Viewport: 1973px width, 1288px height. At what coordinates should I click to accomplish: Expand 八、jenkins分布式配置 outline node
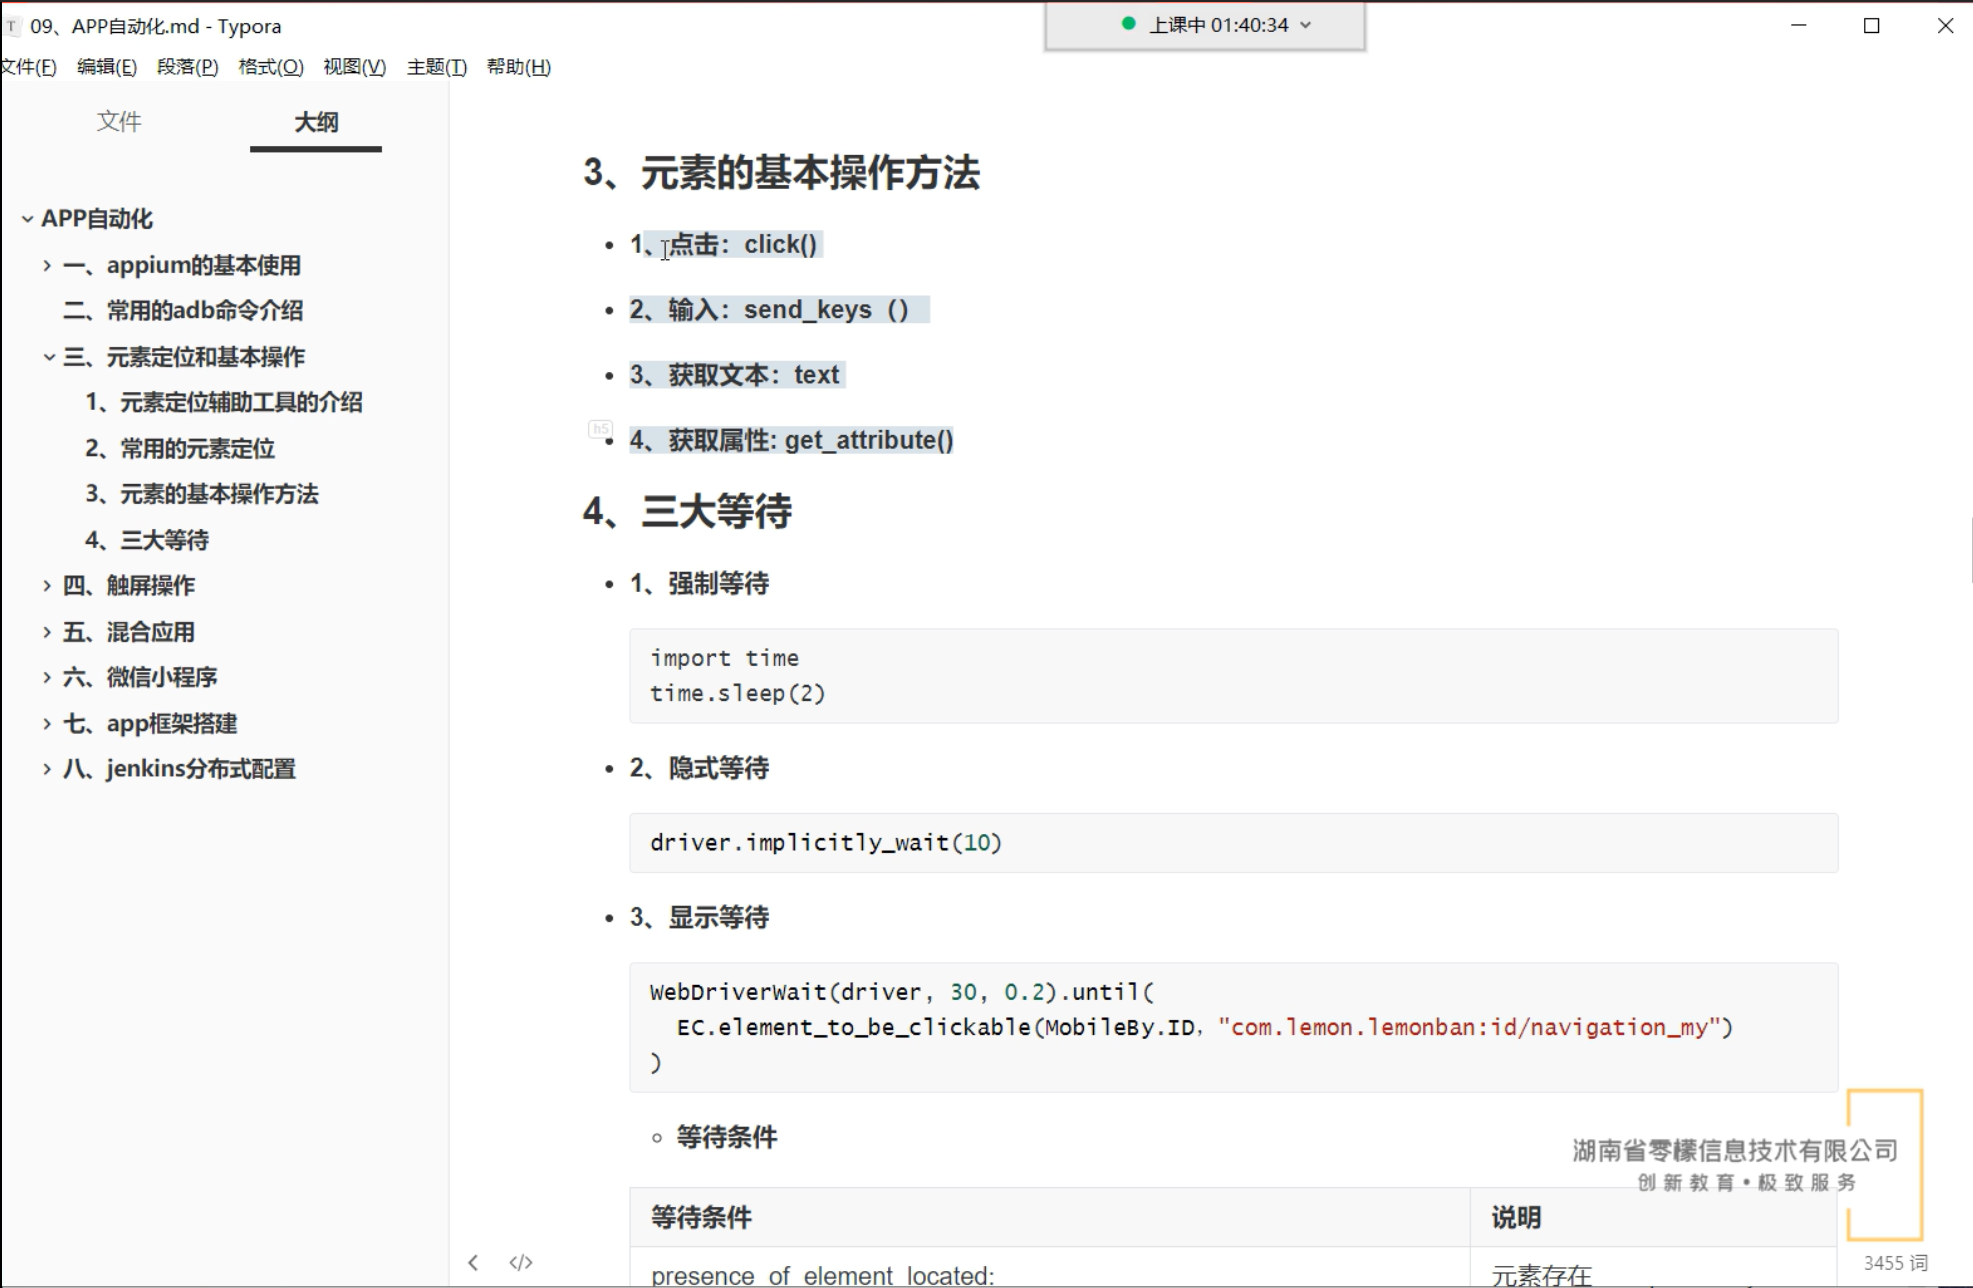click(47, 769)
